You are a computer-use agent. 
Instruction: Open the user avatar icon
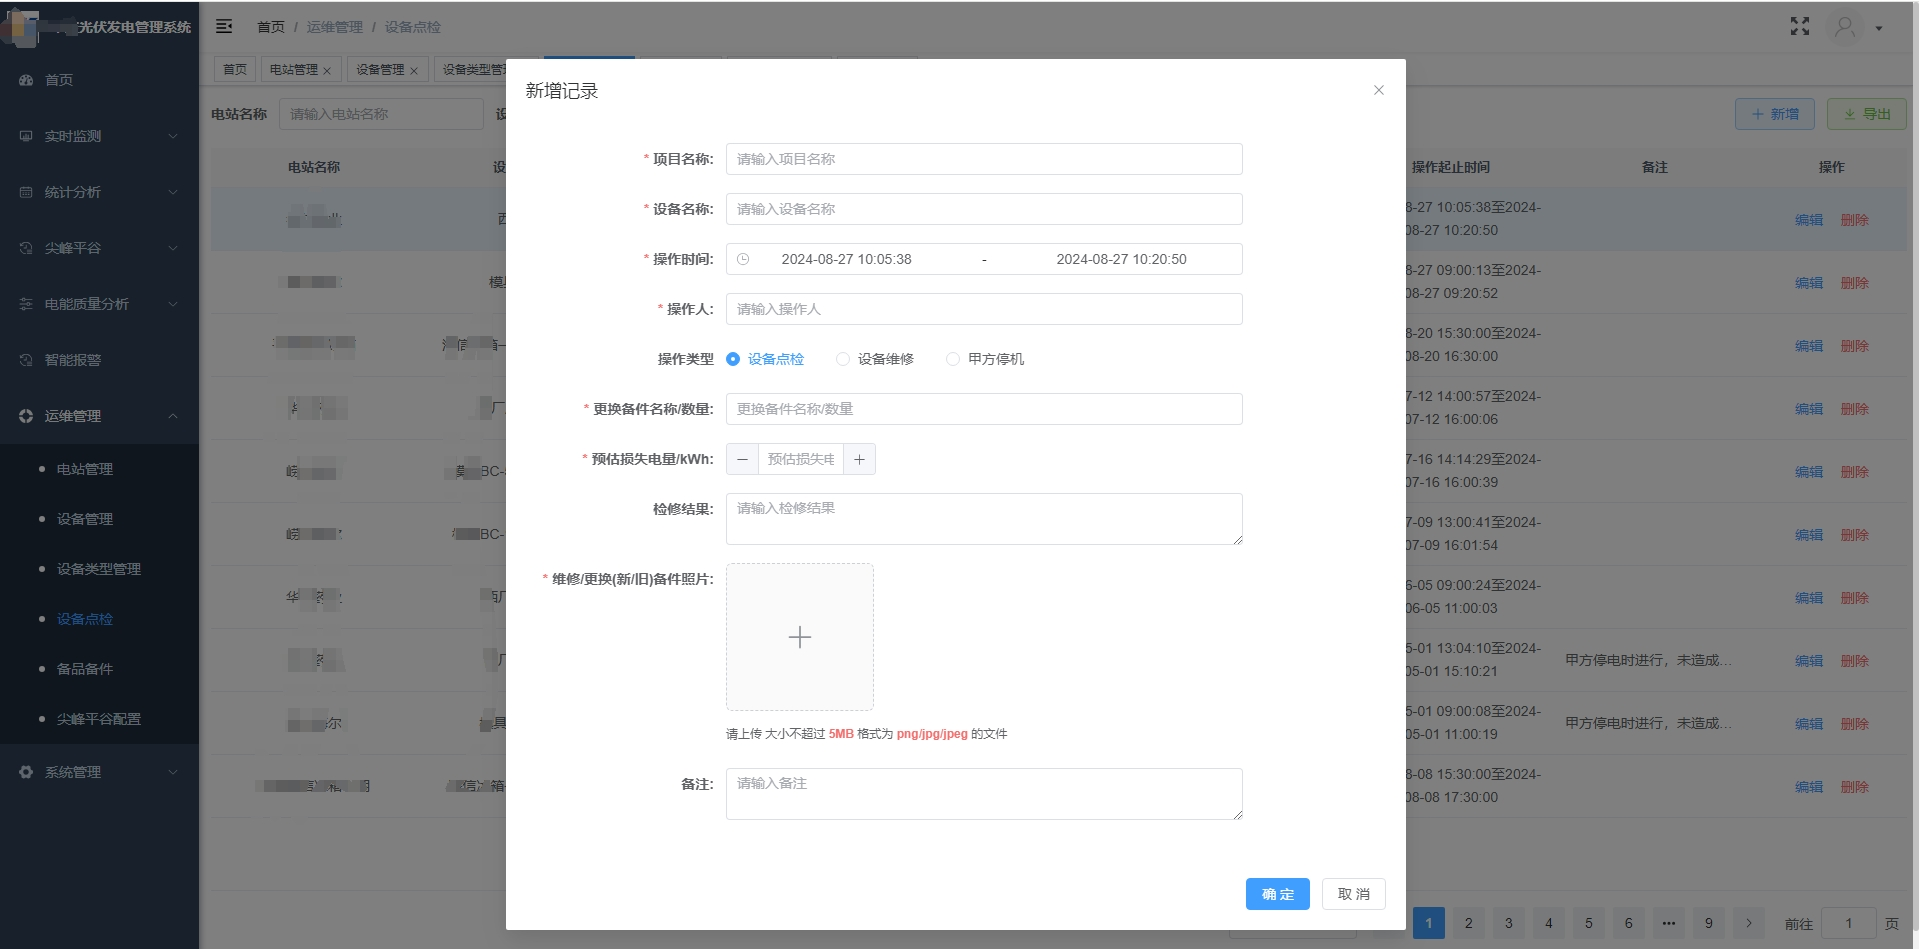coord(1845,27)
